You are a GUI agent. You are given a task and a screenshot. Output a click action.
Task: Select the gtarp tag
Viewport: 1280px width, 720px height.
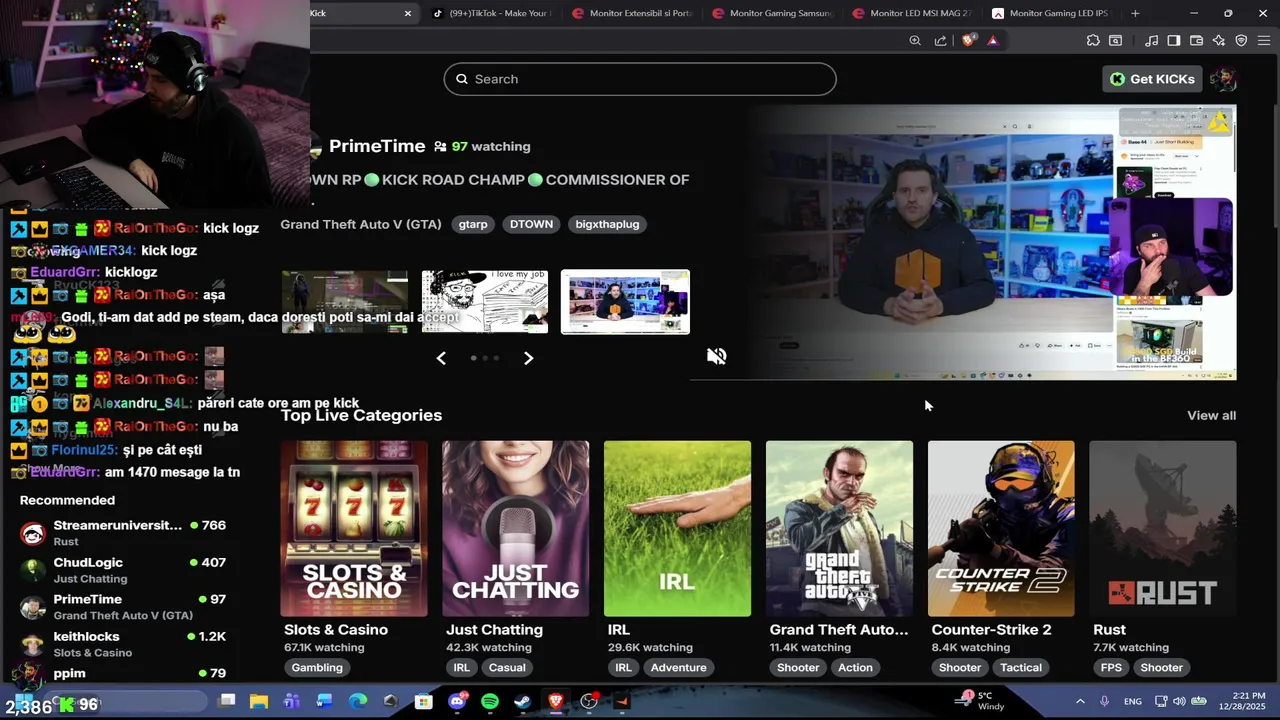[x=473, y=224]
